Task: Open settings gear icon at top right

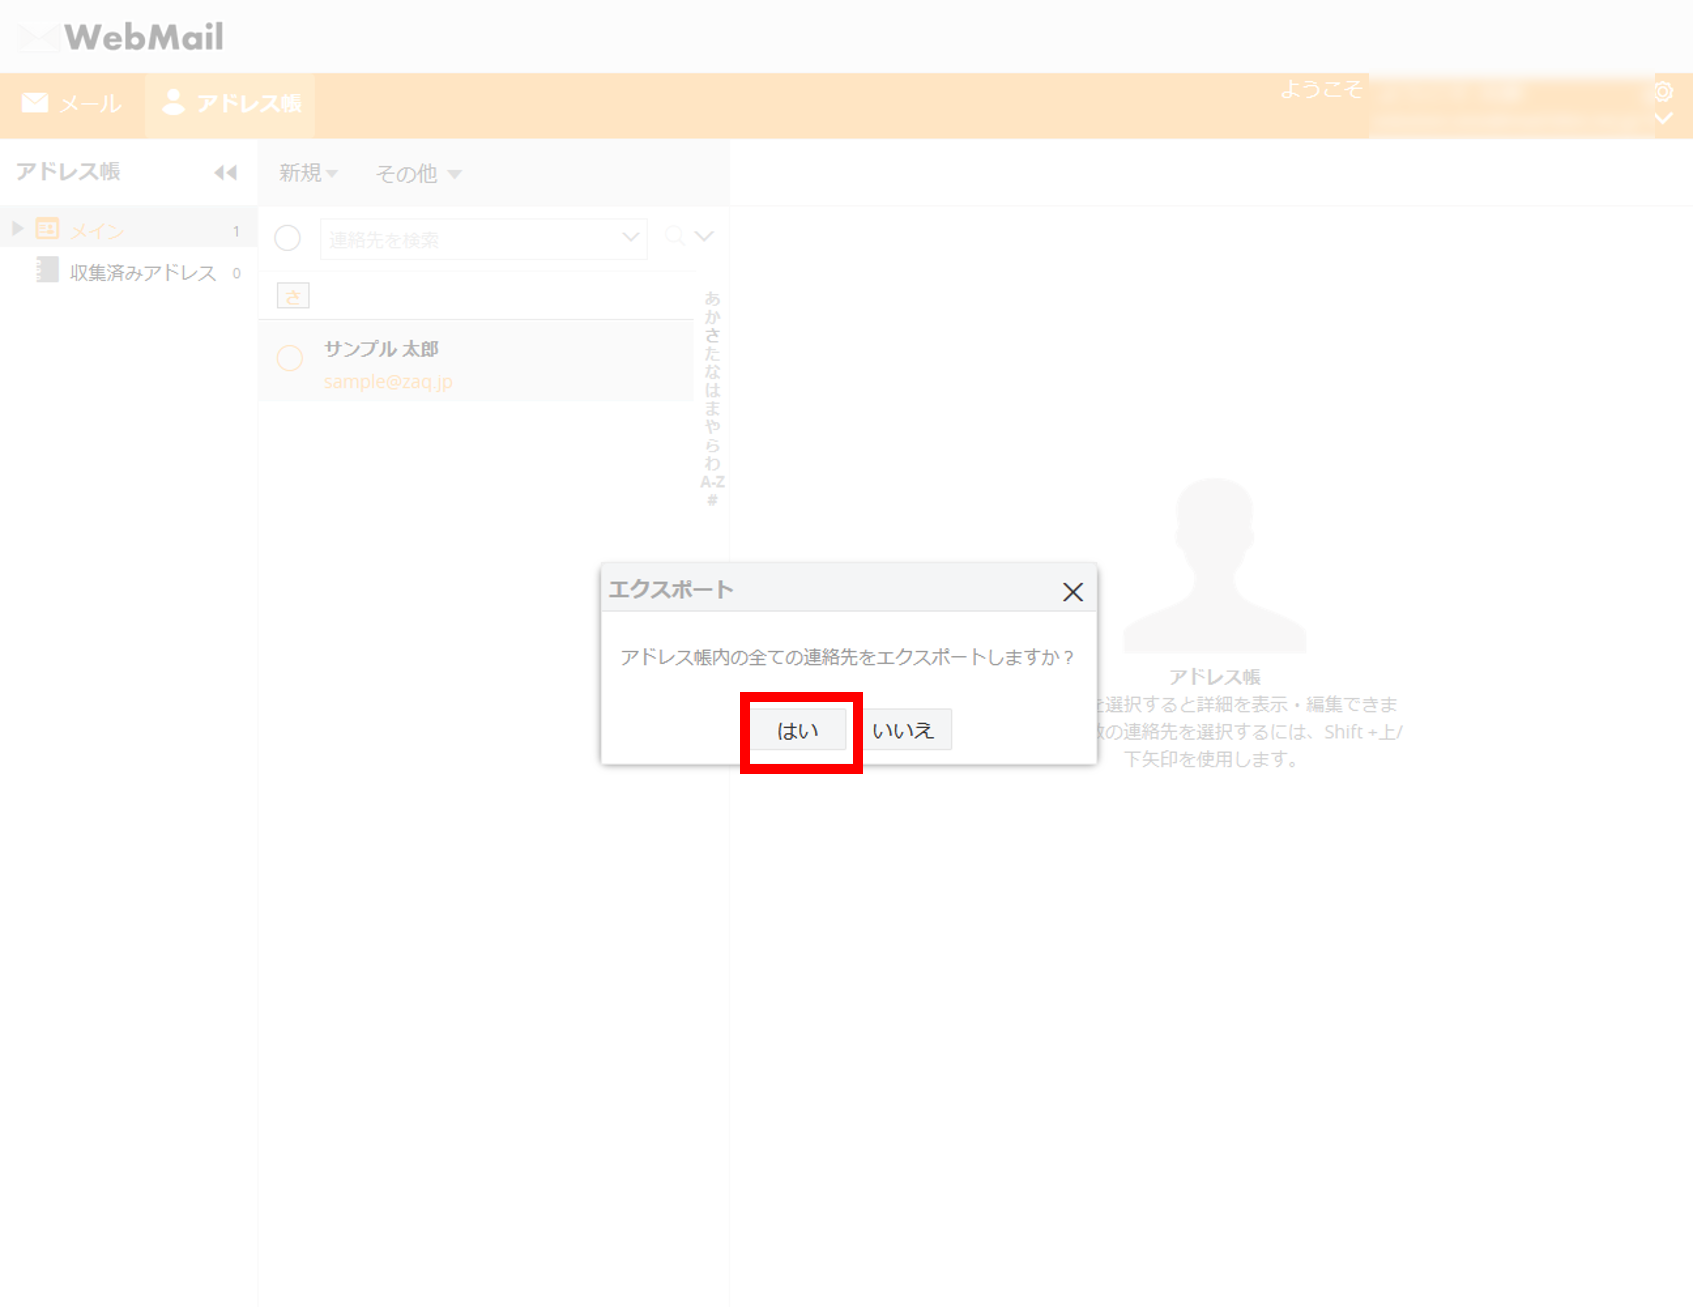Action: click(x=1663, y=92)
